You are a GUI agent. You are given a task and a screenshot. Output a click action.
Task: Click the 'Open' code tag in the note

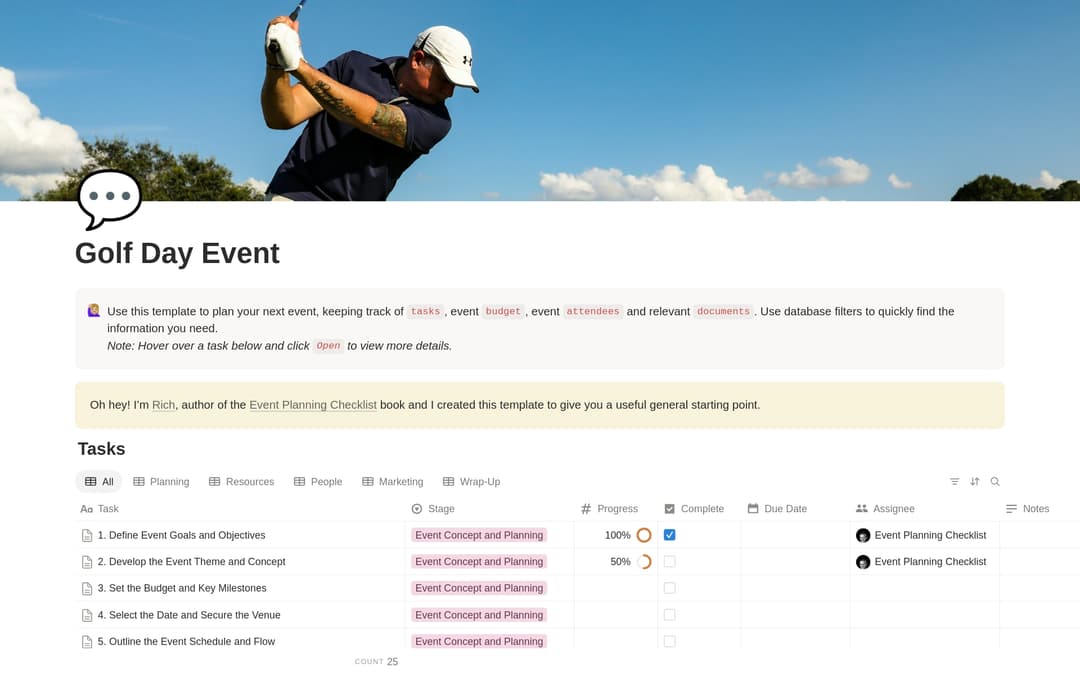coord(329,346)
